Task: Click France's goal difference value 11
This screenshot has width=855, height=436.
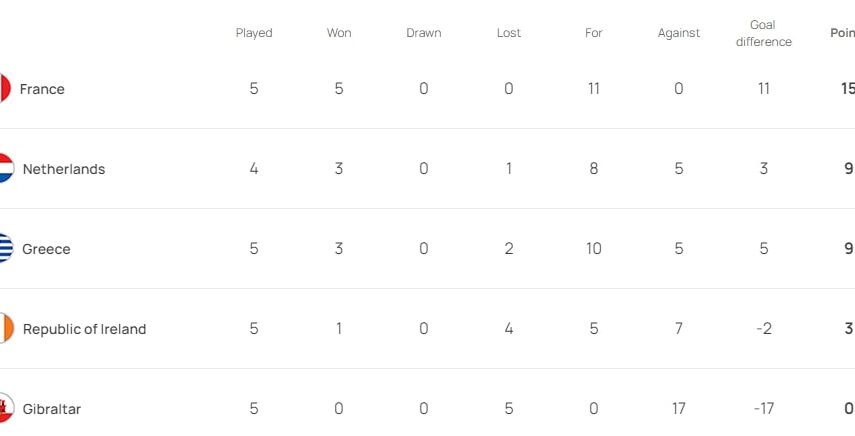Action: 764,89
